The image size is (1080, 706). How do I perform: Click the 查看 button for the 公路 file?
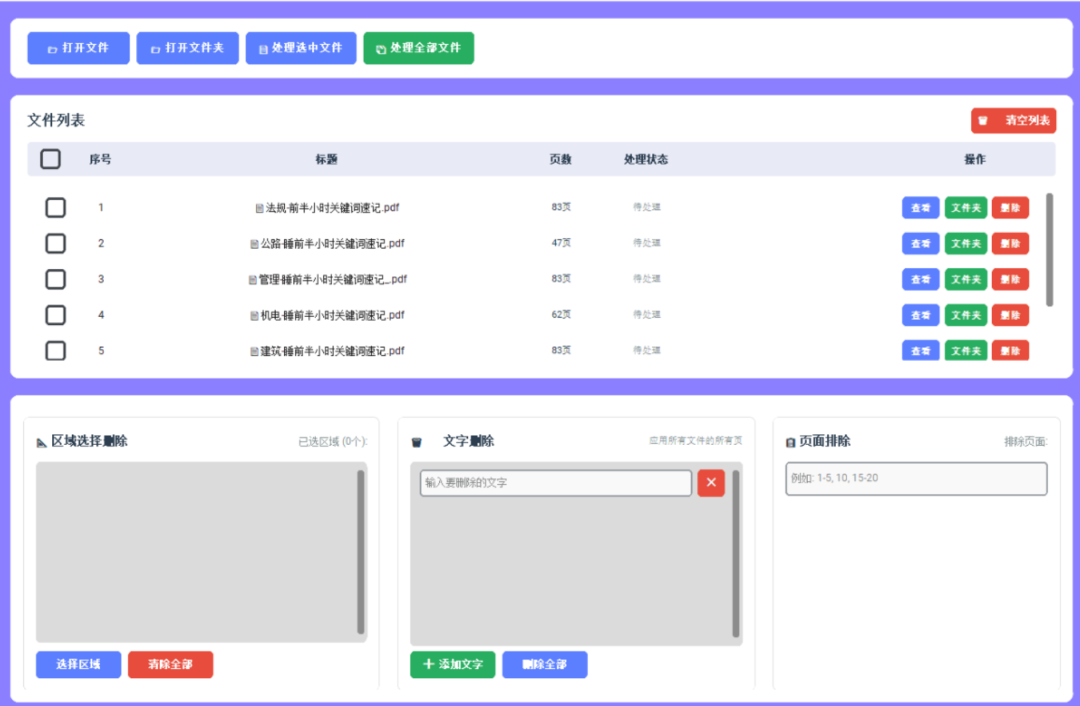(x=920, y=243)
